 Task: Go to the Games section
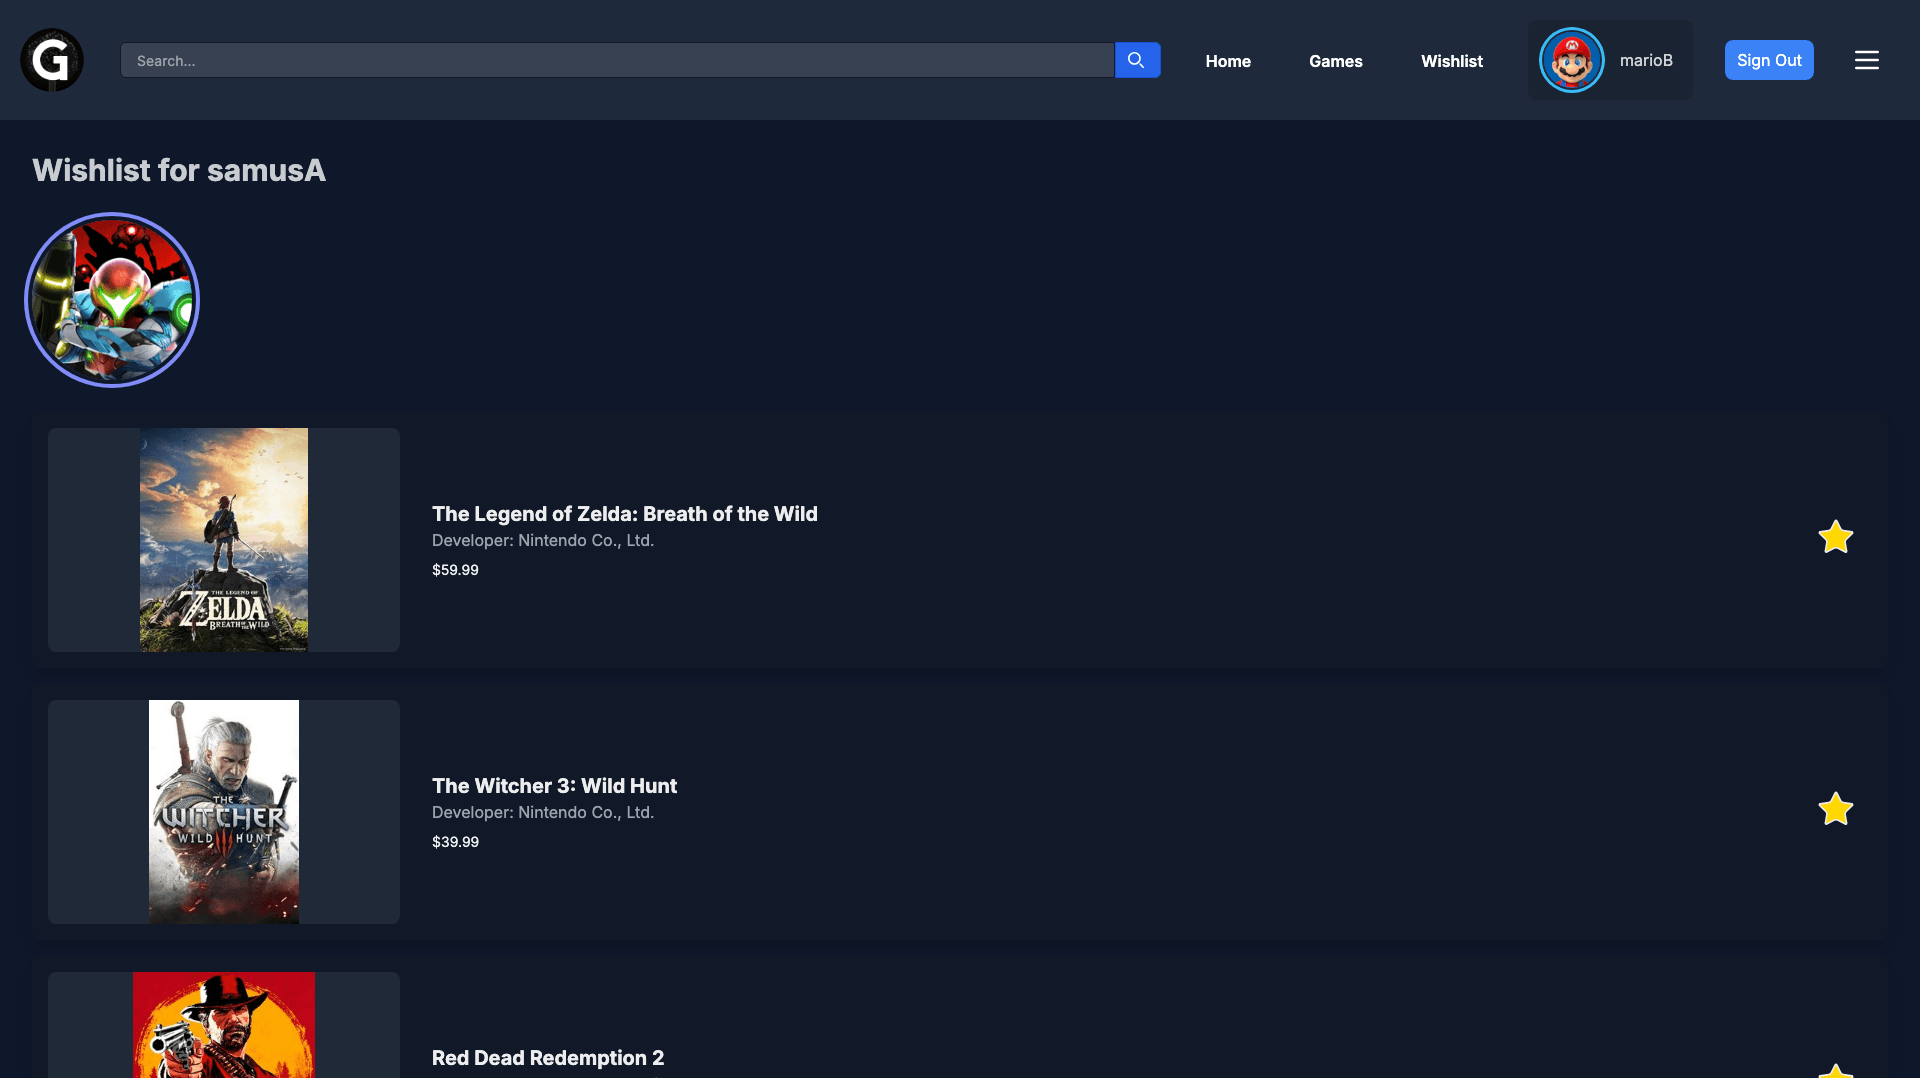tap(1335, 61)
